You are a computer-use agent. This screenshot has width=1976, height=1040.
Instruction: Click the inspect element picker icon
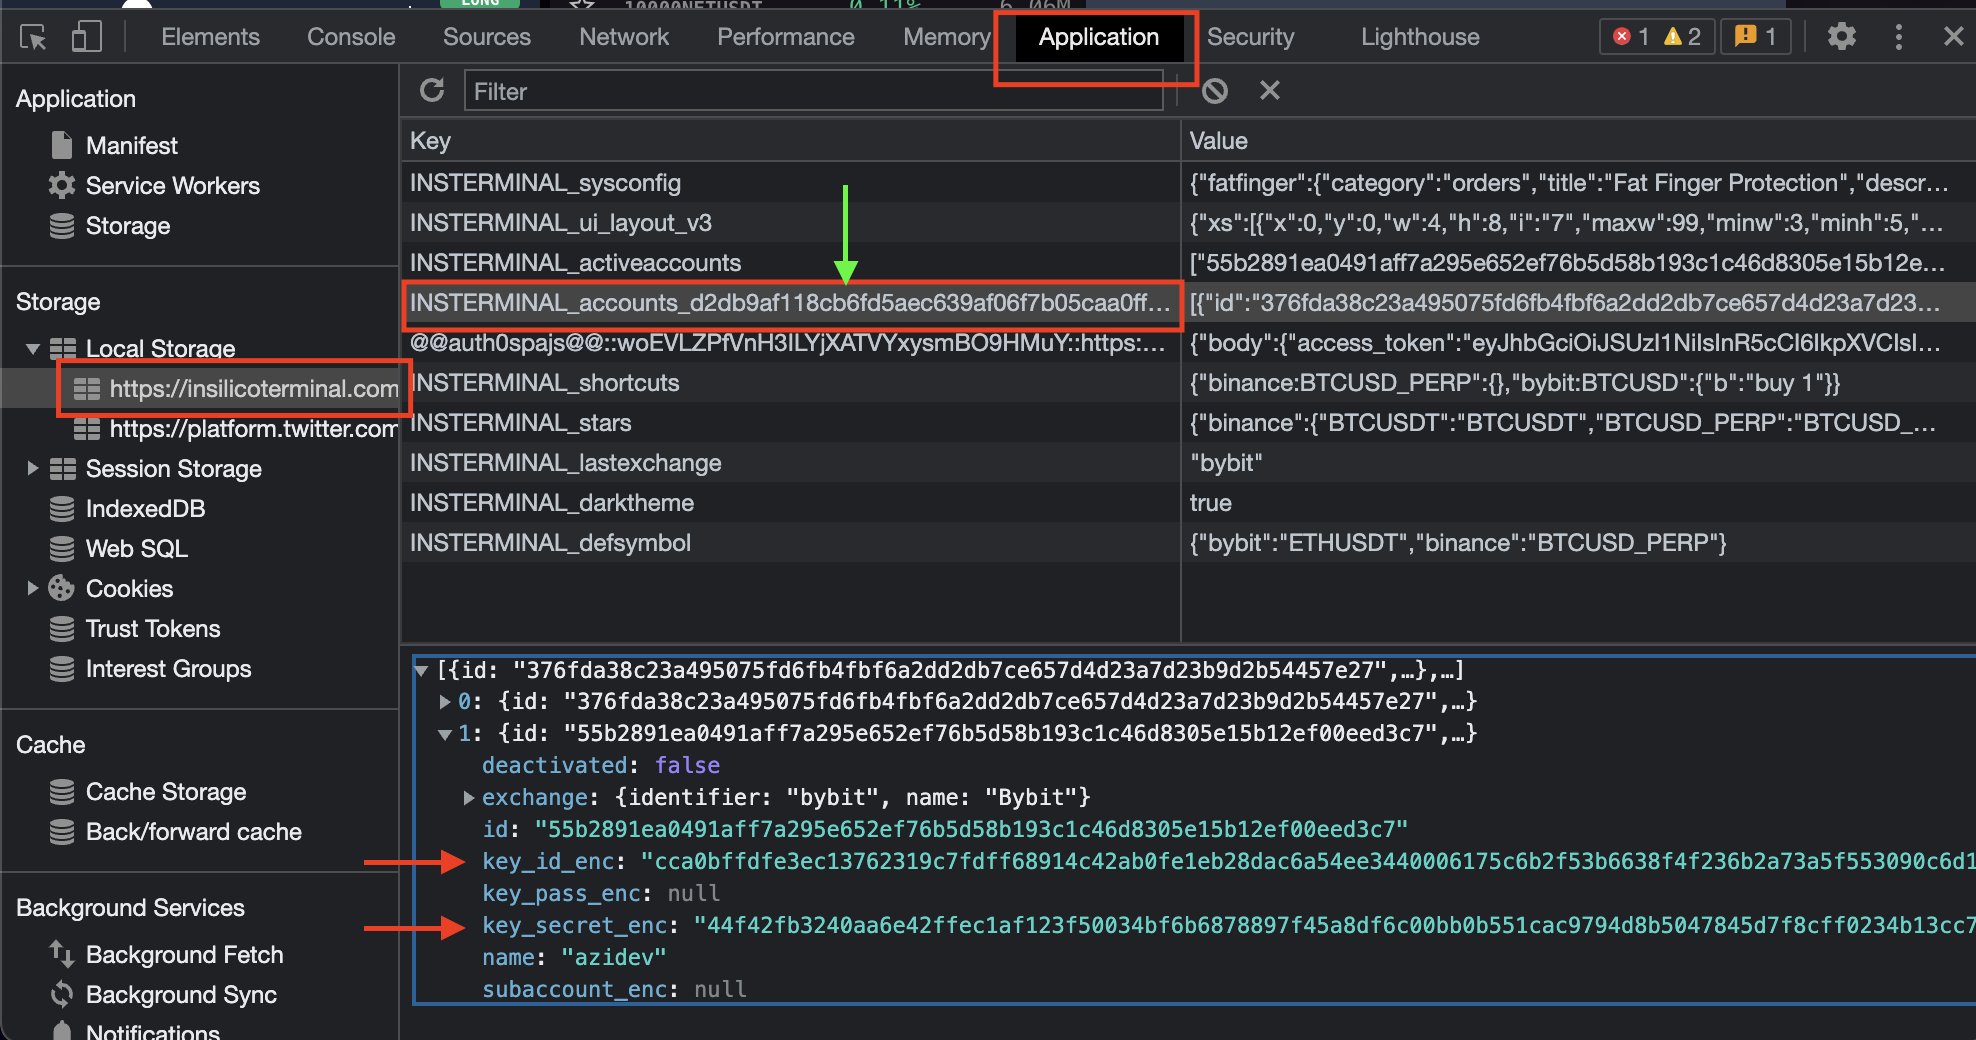pos(33,38)
